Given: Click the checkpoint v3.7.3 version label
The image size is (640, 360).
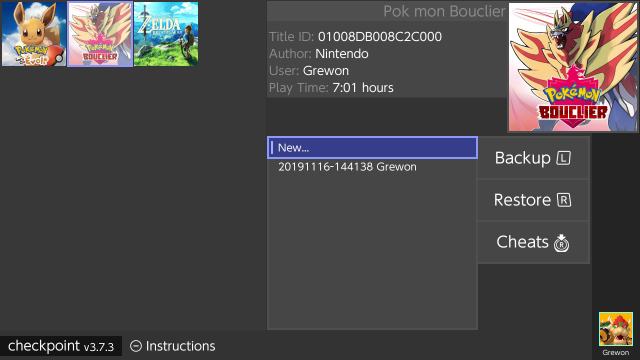Looking at the screenshot, I should (x=61, y=346).
